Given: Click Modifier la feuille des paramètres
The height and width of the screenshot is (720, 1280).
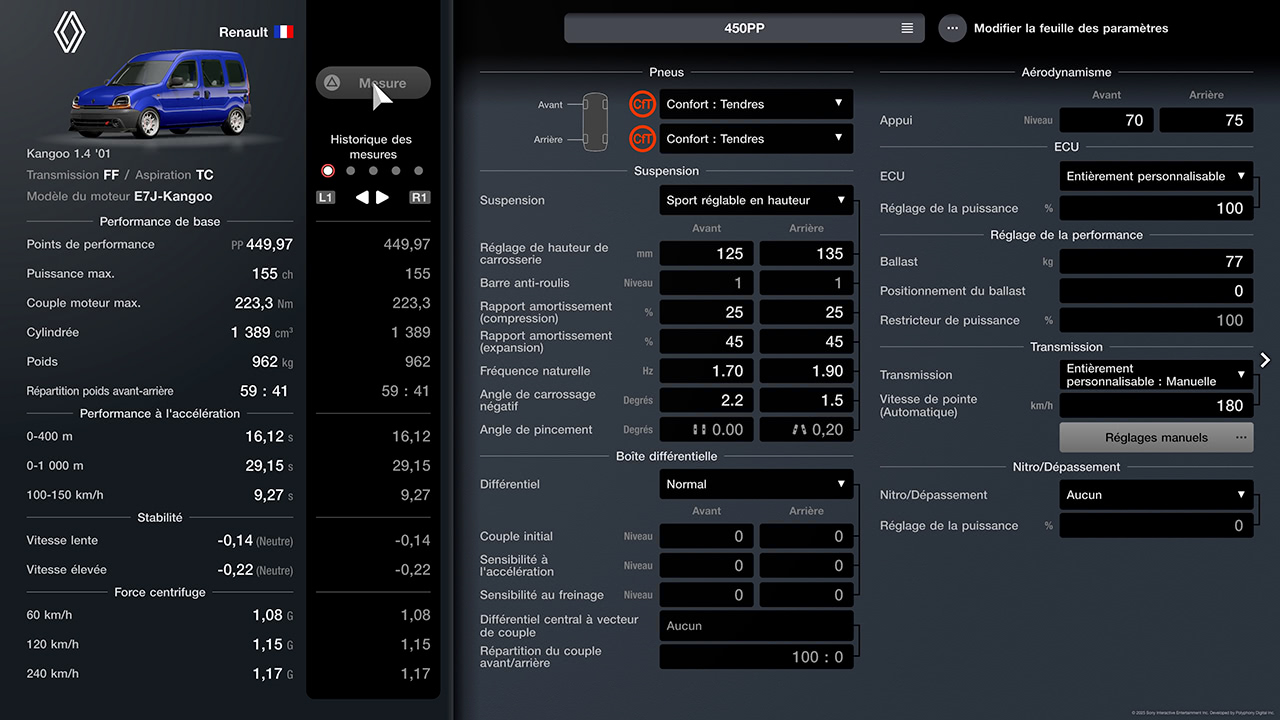Looking at the screenshot, I should pyautogui.click(x=1071, y=28).
